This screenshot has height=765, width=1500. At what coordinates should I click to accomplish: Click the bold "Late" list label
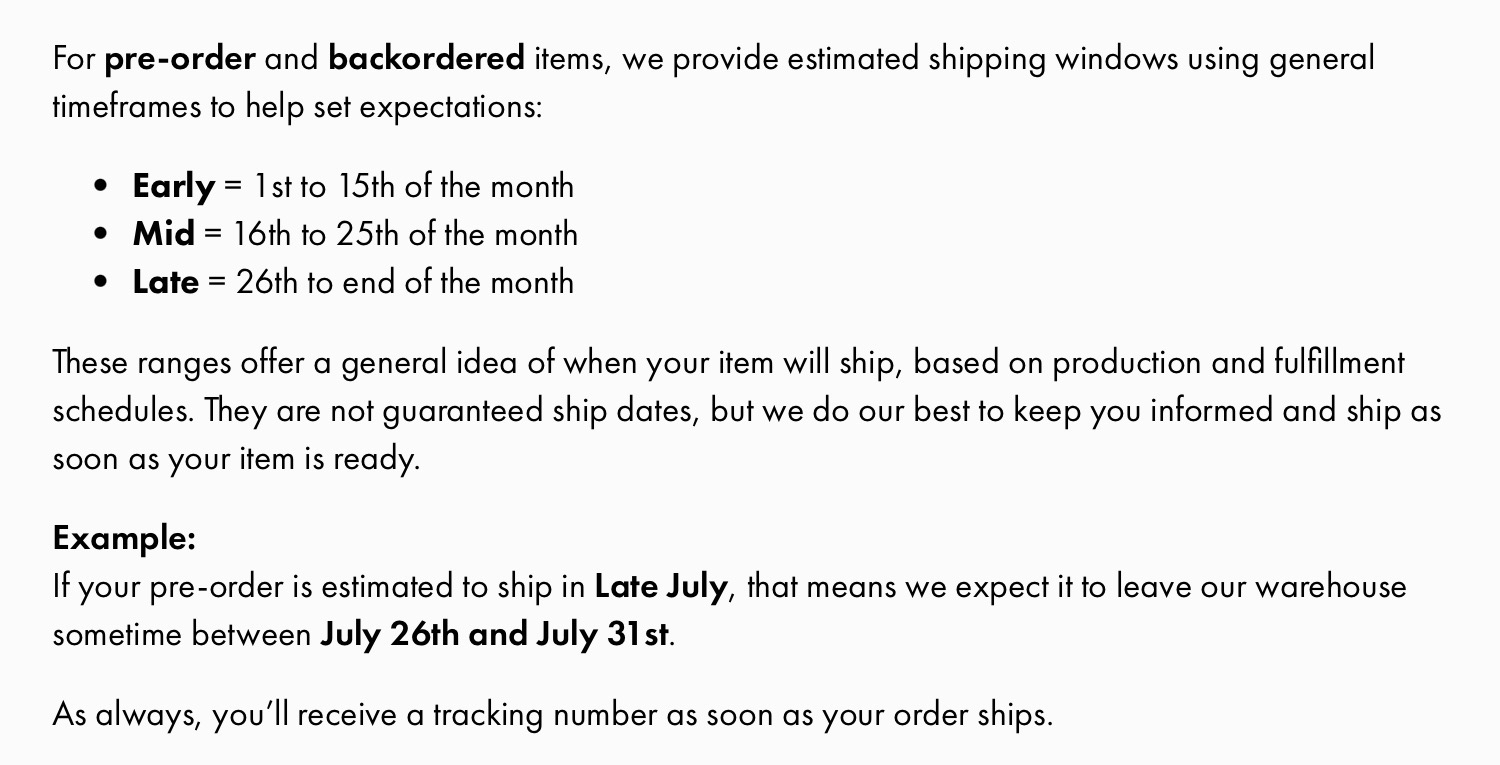(x=166, y=282)
